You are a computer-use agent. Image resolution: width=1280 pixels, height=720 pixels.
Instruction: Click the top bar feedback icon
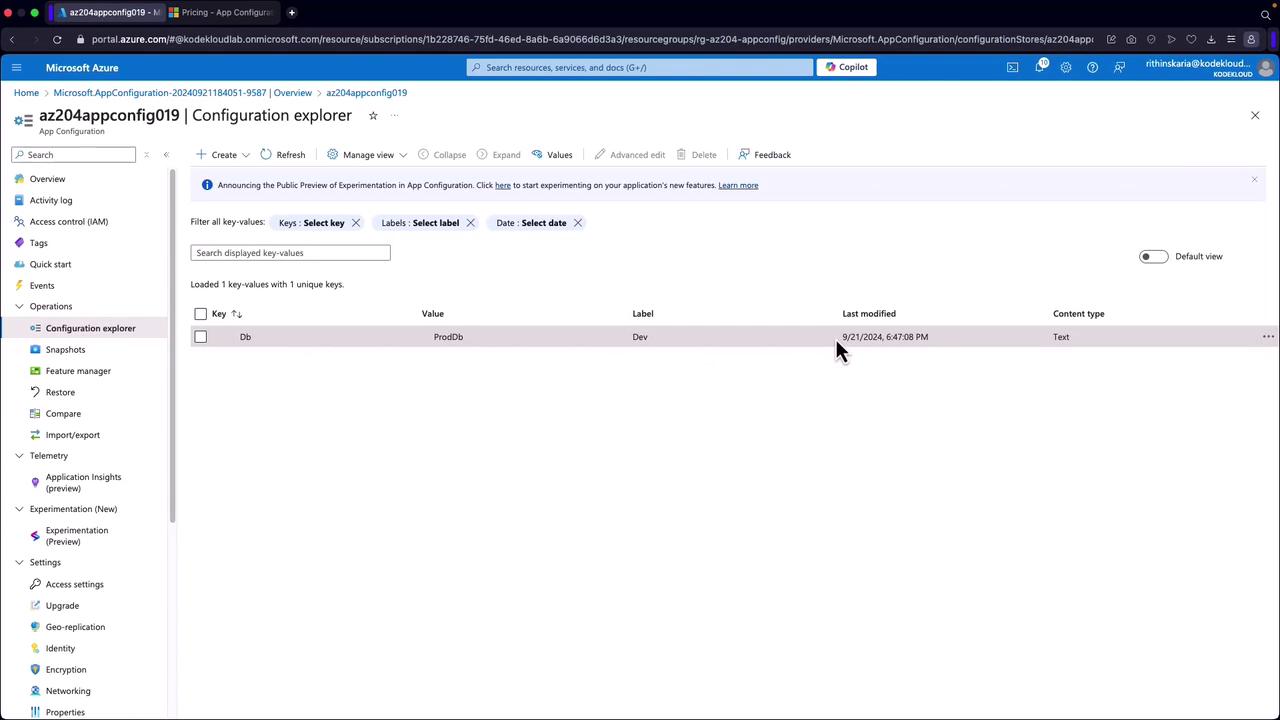tap(1119, 67)
